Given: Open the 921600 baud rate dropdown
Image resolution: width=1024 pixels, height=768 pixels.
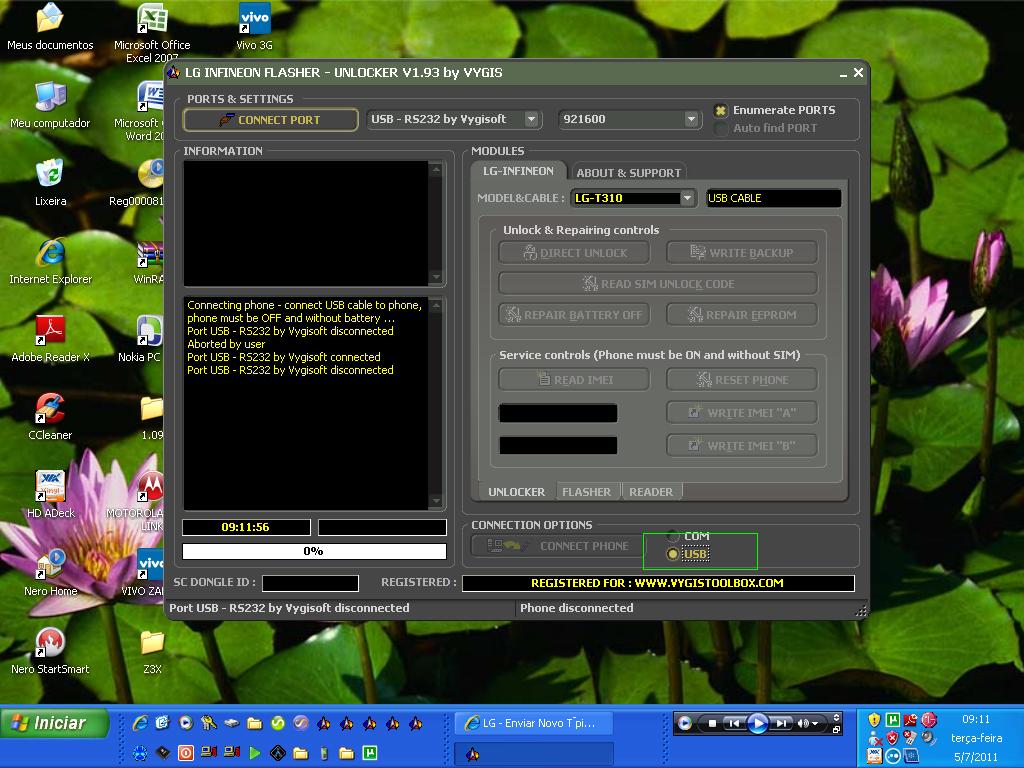Looking at the screenshot, I should click(691, 120).
